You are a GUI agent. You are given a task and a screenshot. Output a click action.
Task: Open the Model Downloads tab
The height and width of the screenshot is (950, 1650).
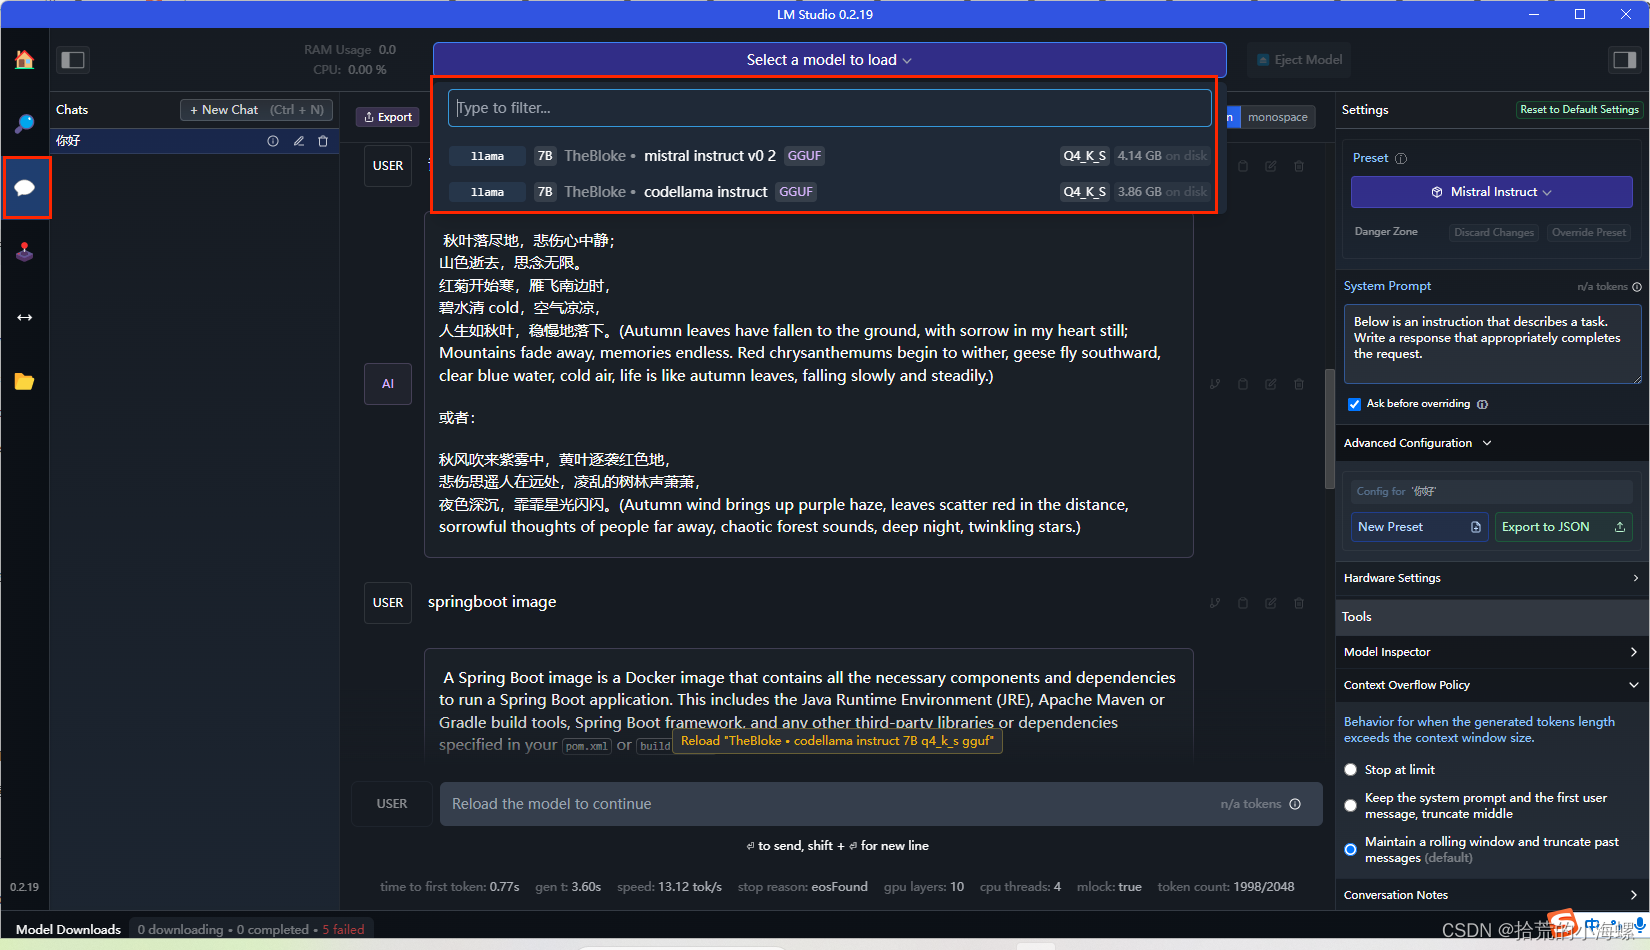[x=68, y=929]
